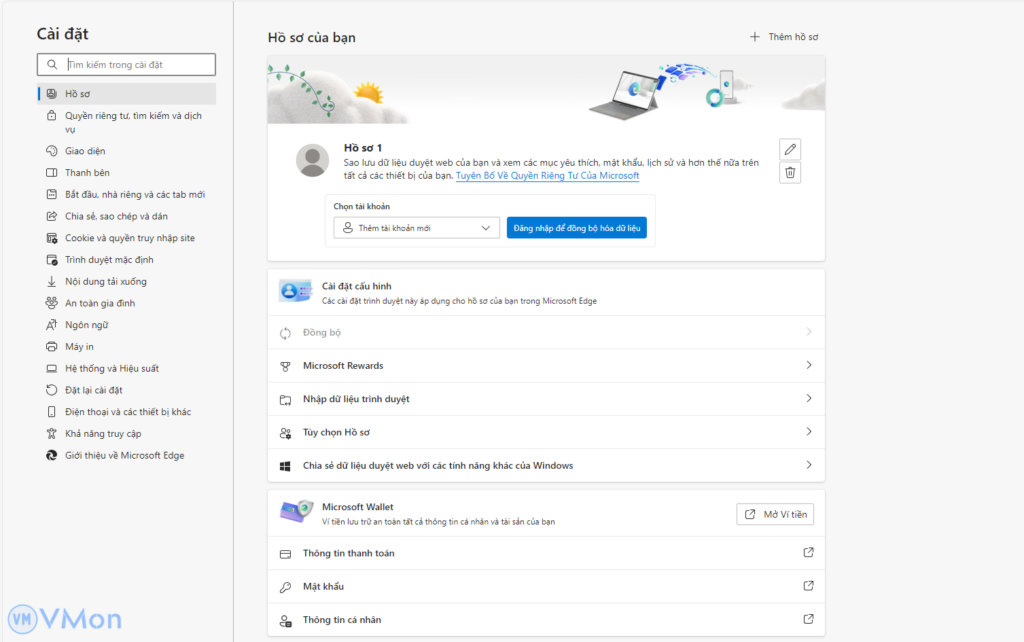1024x642 pixels.
Task: Click the Microsoft Rewards trophy icon
Action: click(285, 366)
